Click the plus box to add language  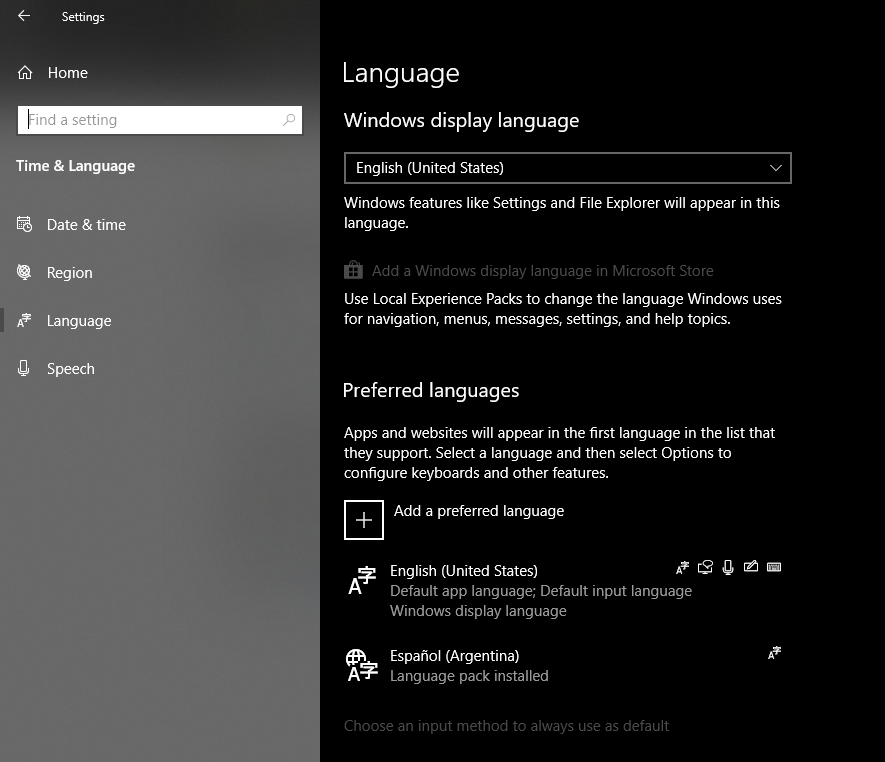click(364, 520)
